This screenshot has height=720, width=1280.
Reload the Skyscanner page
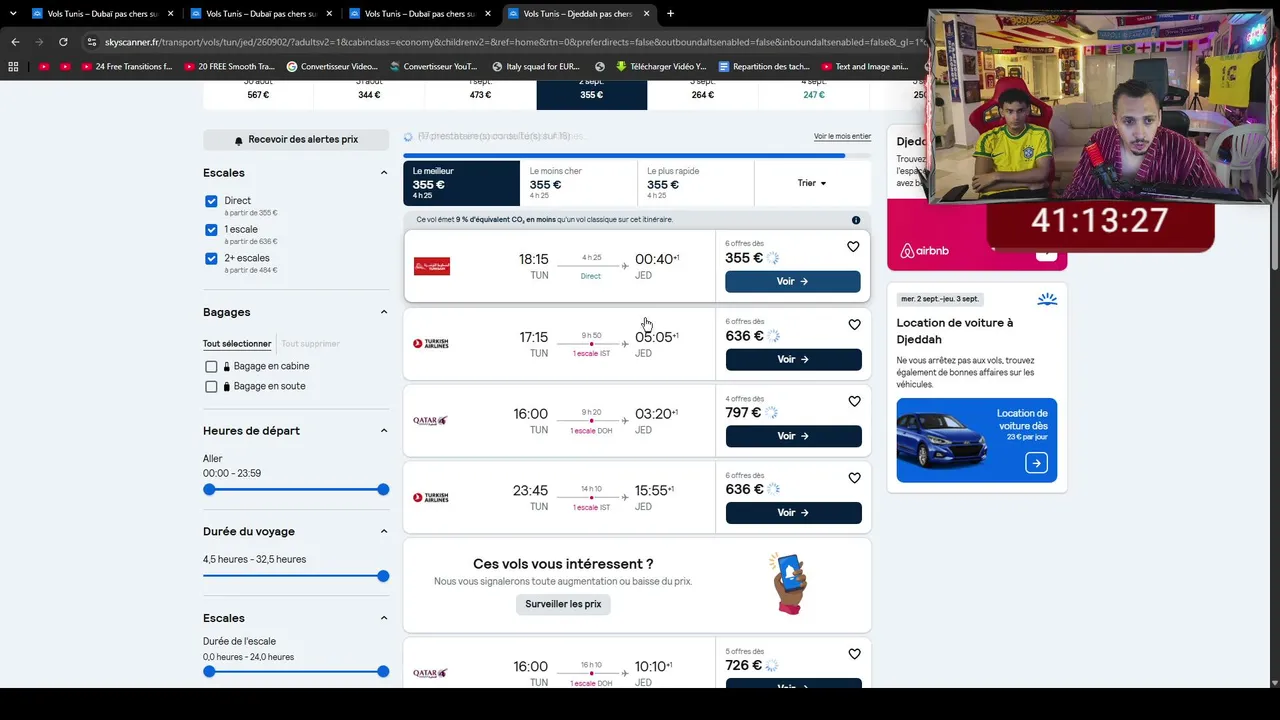(x=63, y=42)
